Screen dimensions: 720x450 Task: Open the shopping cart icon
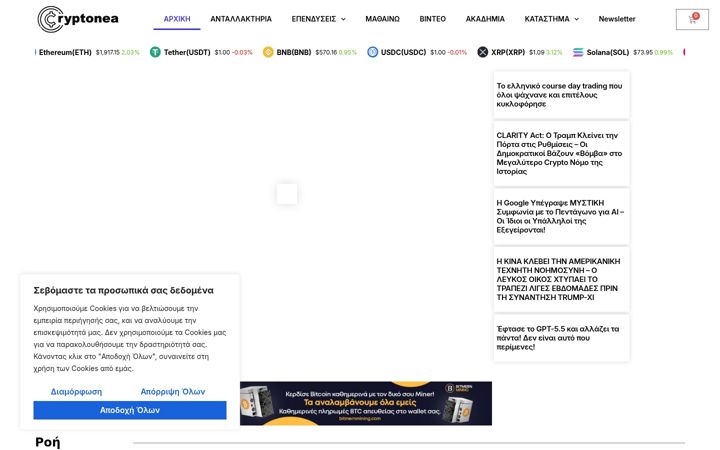692,19
